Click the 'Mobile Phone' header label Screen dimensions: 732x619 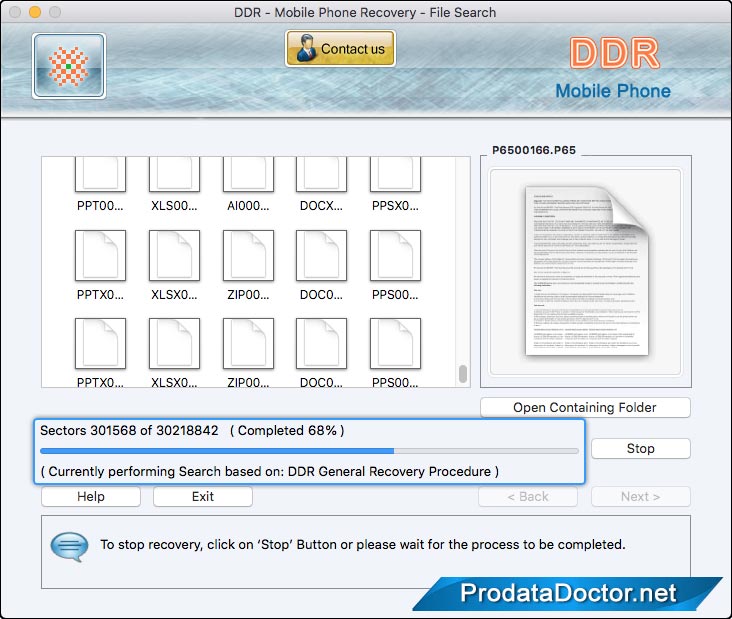point(613,91)
